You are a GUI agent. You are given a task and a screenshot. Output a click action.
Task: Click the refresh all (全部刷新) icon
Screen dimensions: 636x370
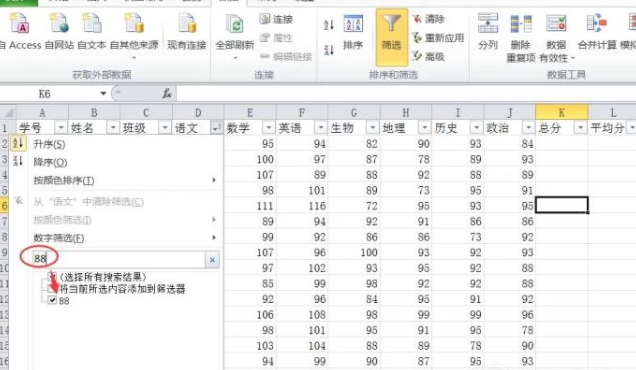[234, 25]
